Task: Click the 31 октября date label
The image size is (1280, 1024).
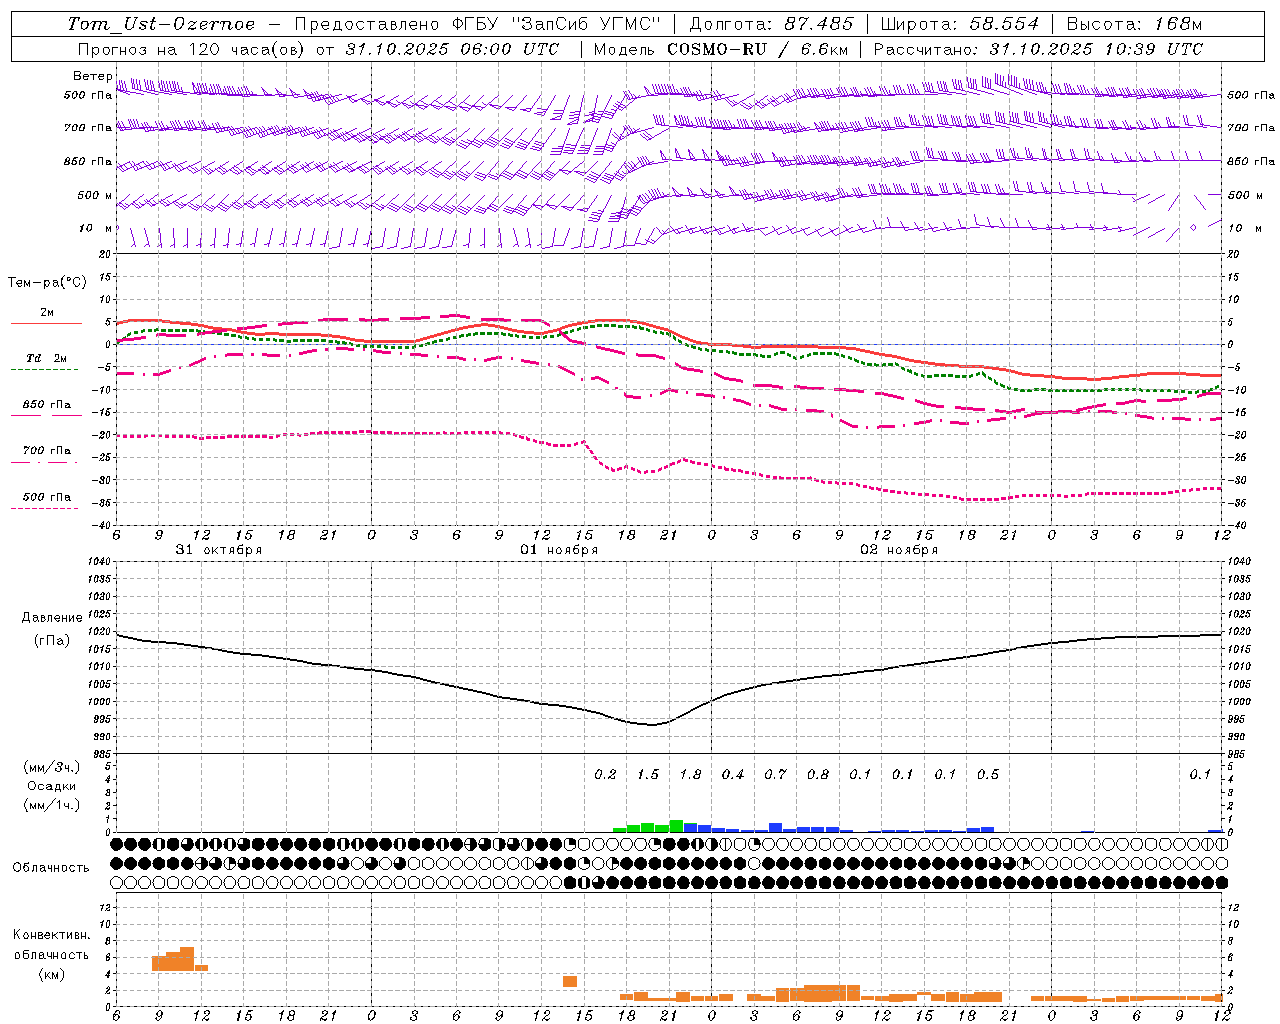Action: [x=219, y=550]
